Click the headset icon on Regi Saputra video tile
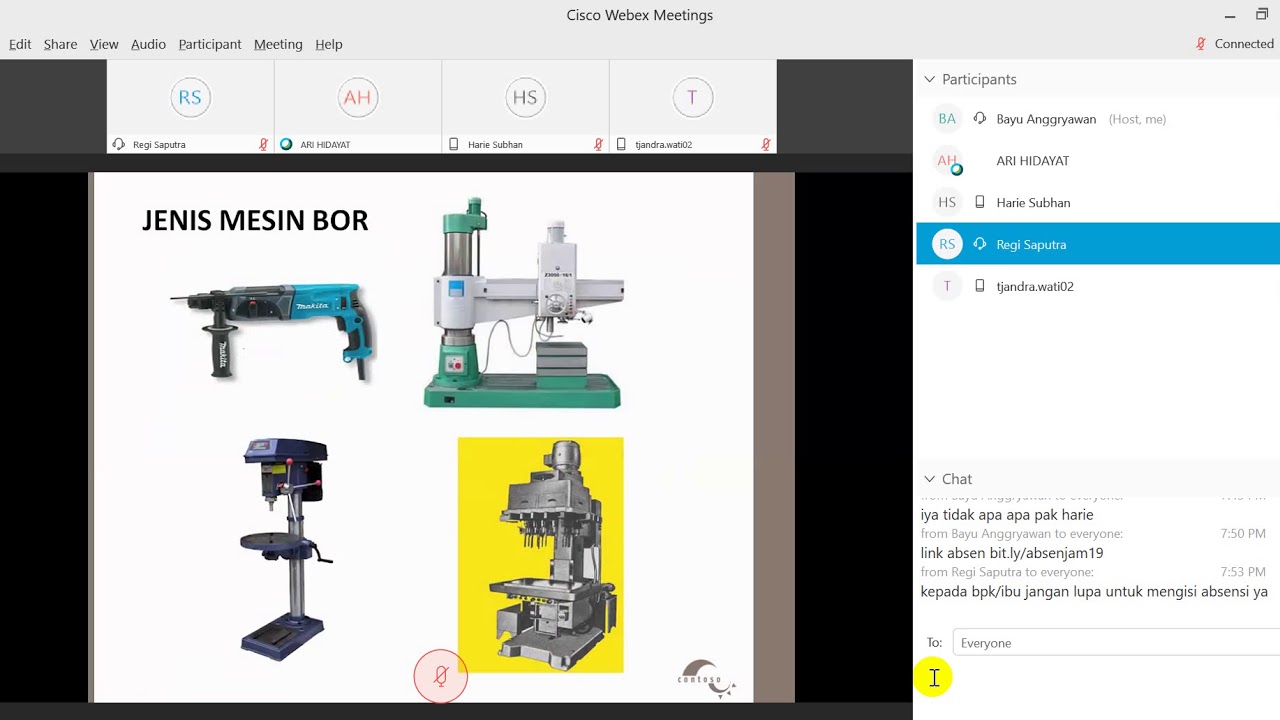Screen dimensions: 1280x720 (119, 144)
